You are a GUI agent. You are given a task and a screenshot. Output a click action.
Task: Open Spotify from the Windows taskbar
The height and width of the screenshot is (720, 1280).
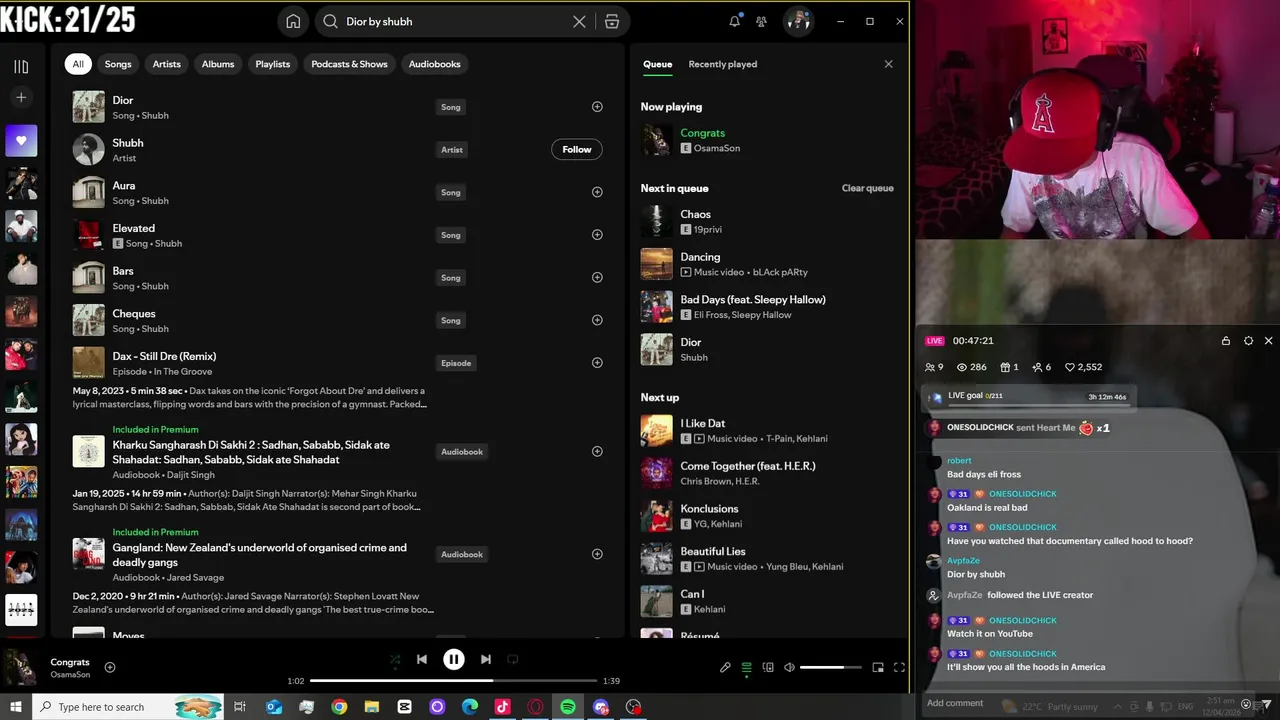click(568, 707)
